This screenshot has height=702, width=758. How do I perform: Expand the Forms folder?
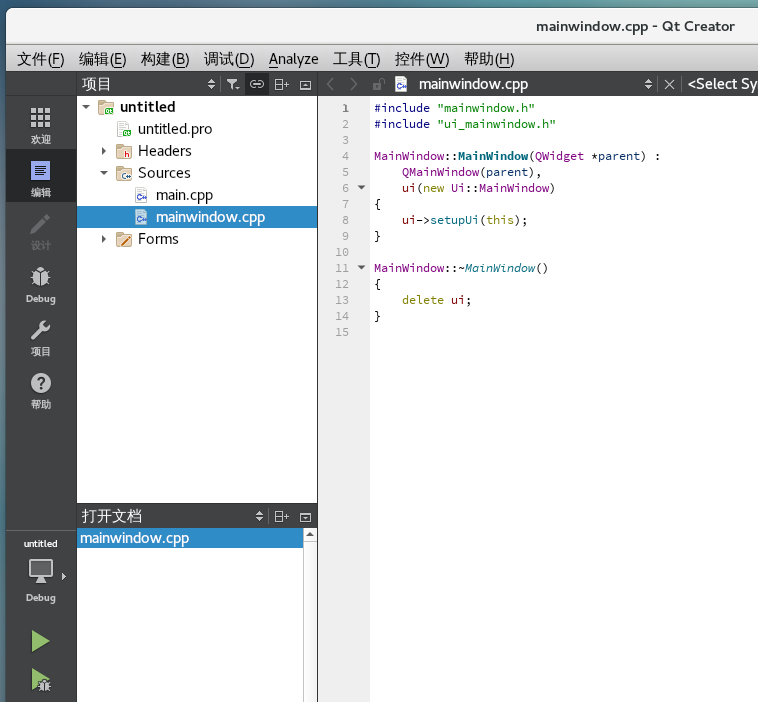(103, 239)
